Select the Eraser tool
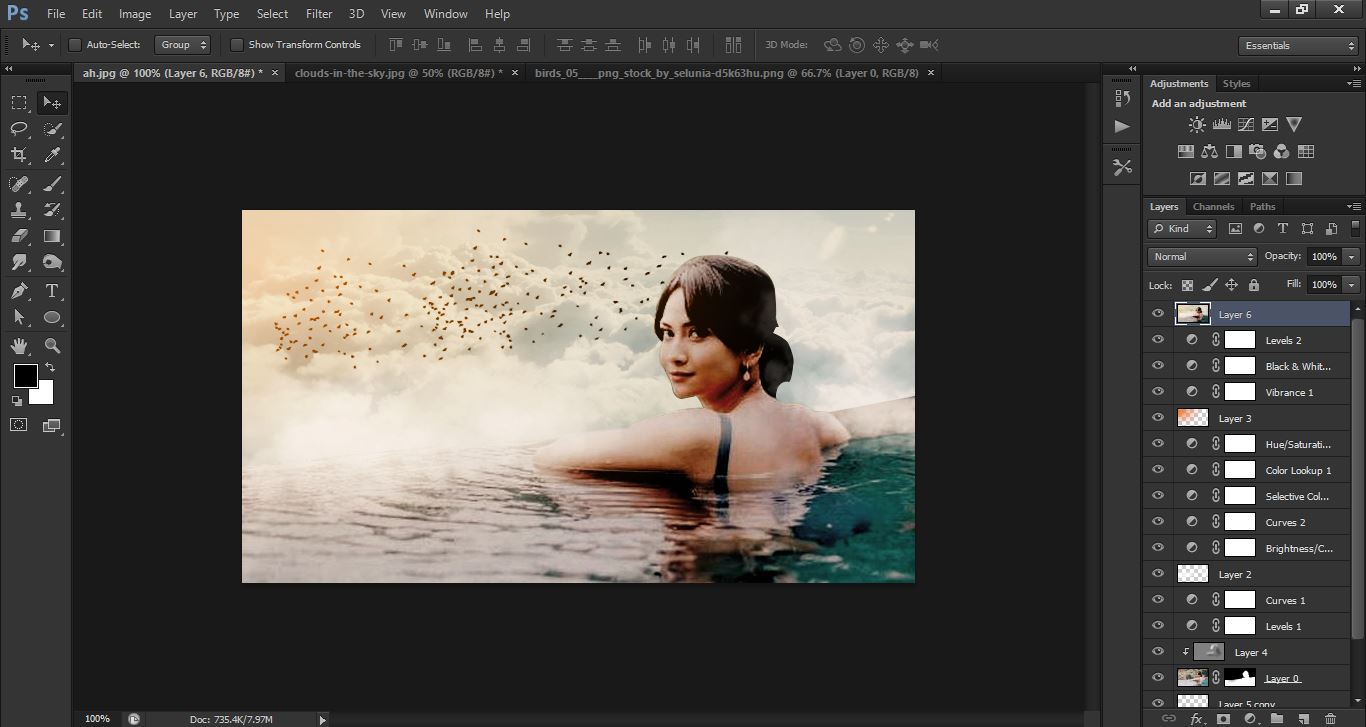This screenshot has width=1366, height=727. [x=19, y=237]
